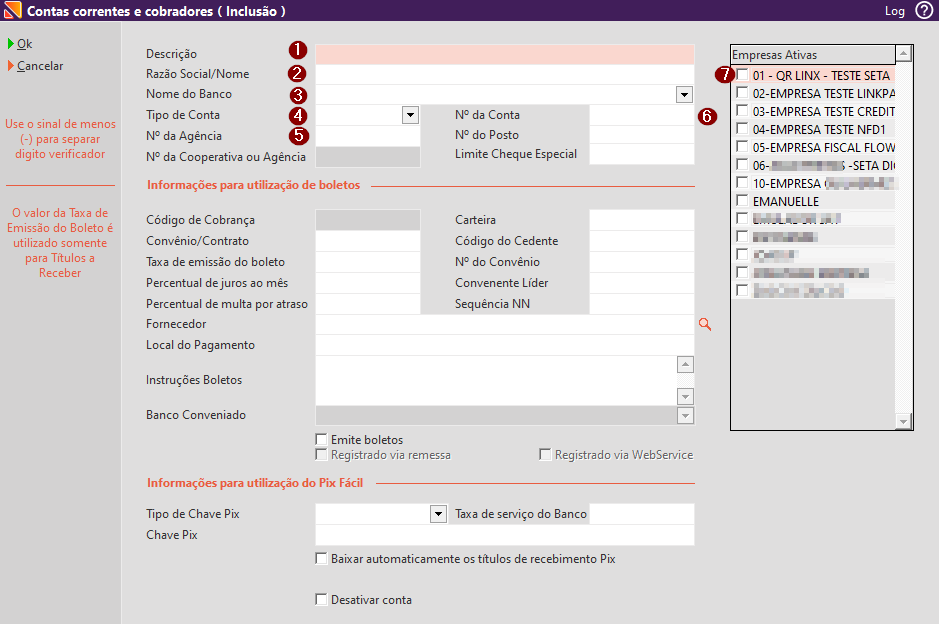The width and height of the screenshot is (940, 624).
Task: Toggle the Registrado via WebService checkbox
Action: pos(545,455)
